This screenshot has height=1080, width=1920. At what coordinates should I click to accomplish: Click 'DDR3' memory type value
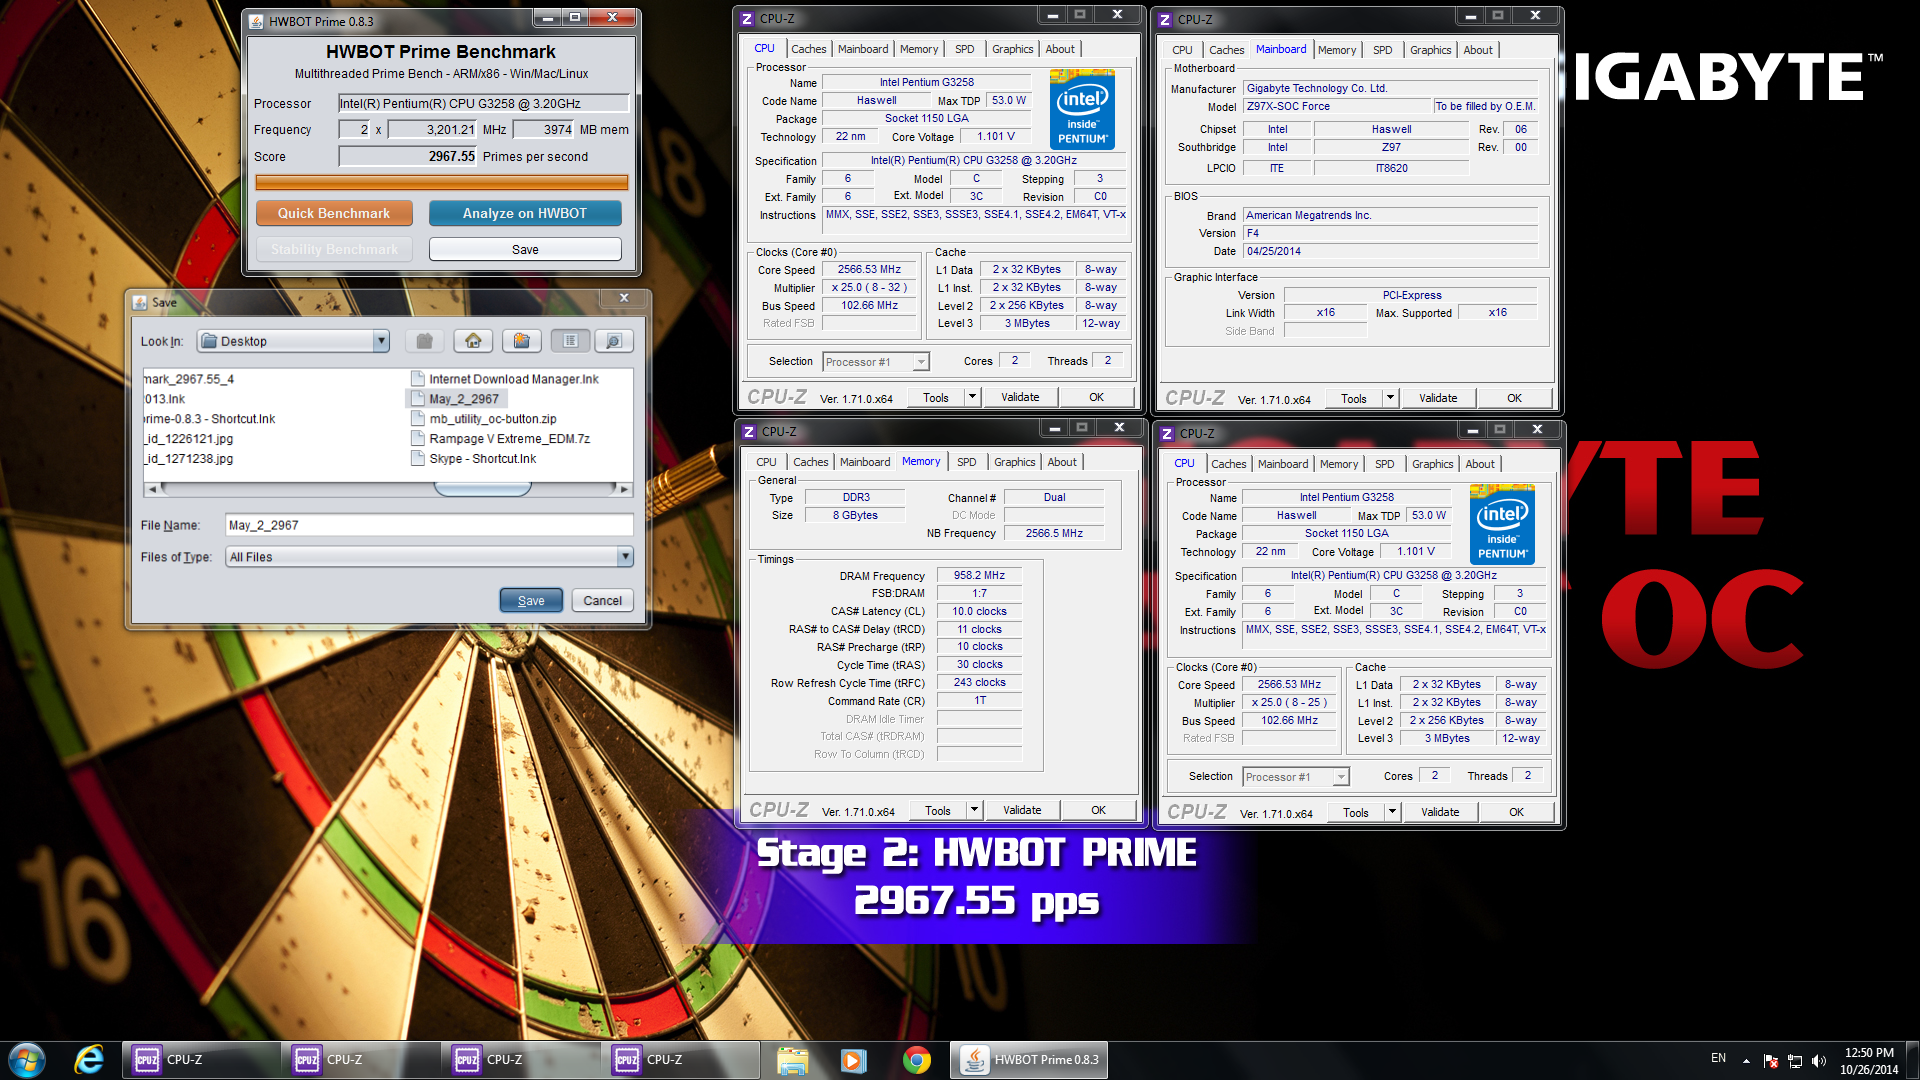click(856, 497)
